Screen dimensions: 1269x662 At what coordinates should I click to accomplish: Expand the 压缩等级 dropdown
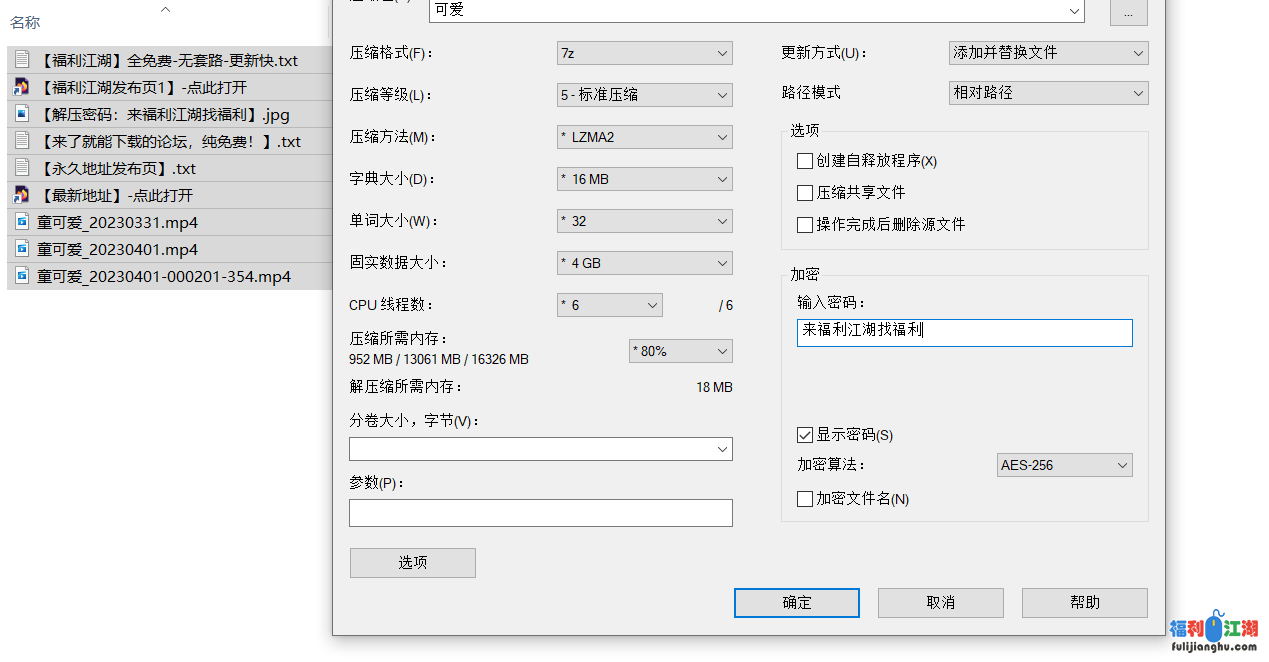(644, 95)
